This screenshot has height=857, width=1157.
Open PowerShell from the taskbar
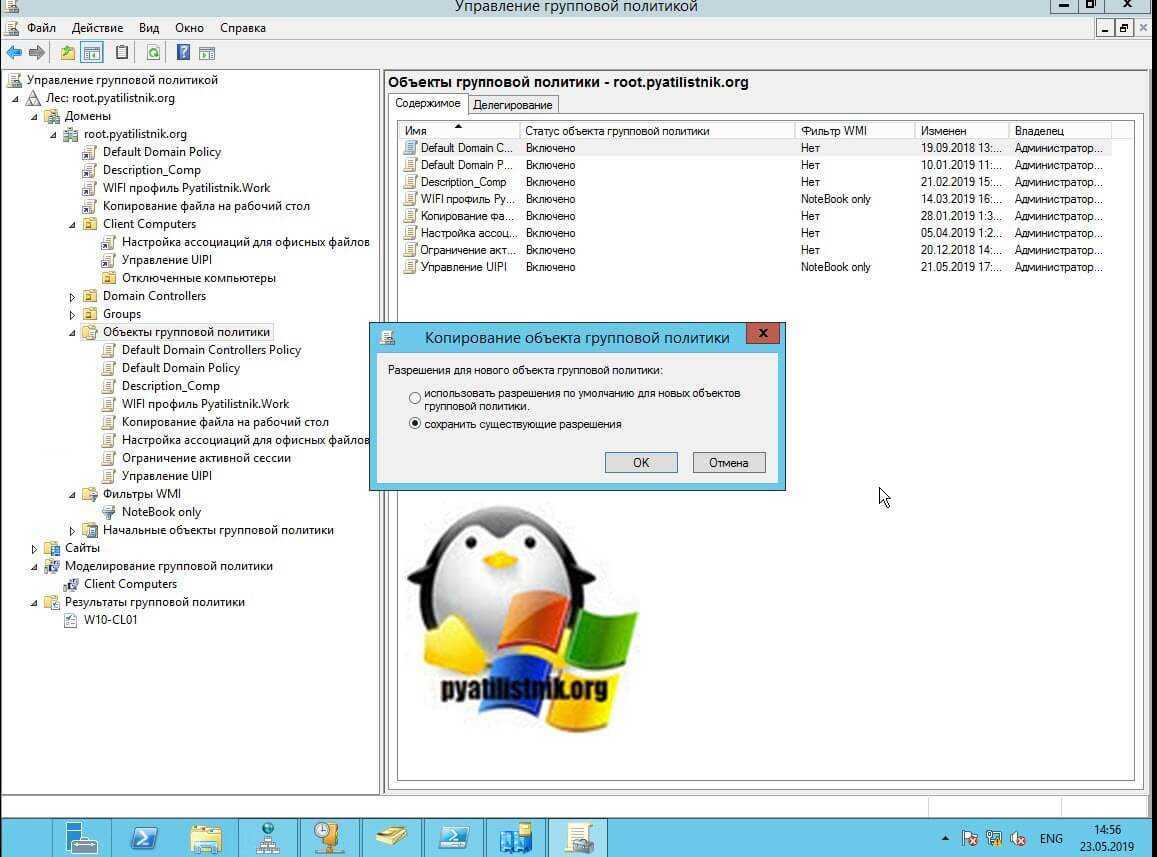pos(144,837)
